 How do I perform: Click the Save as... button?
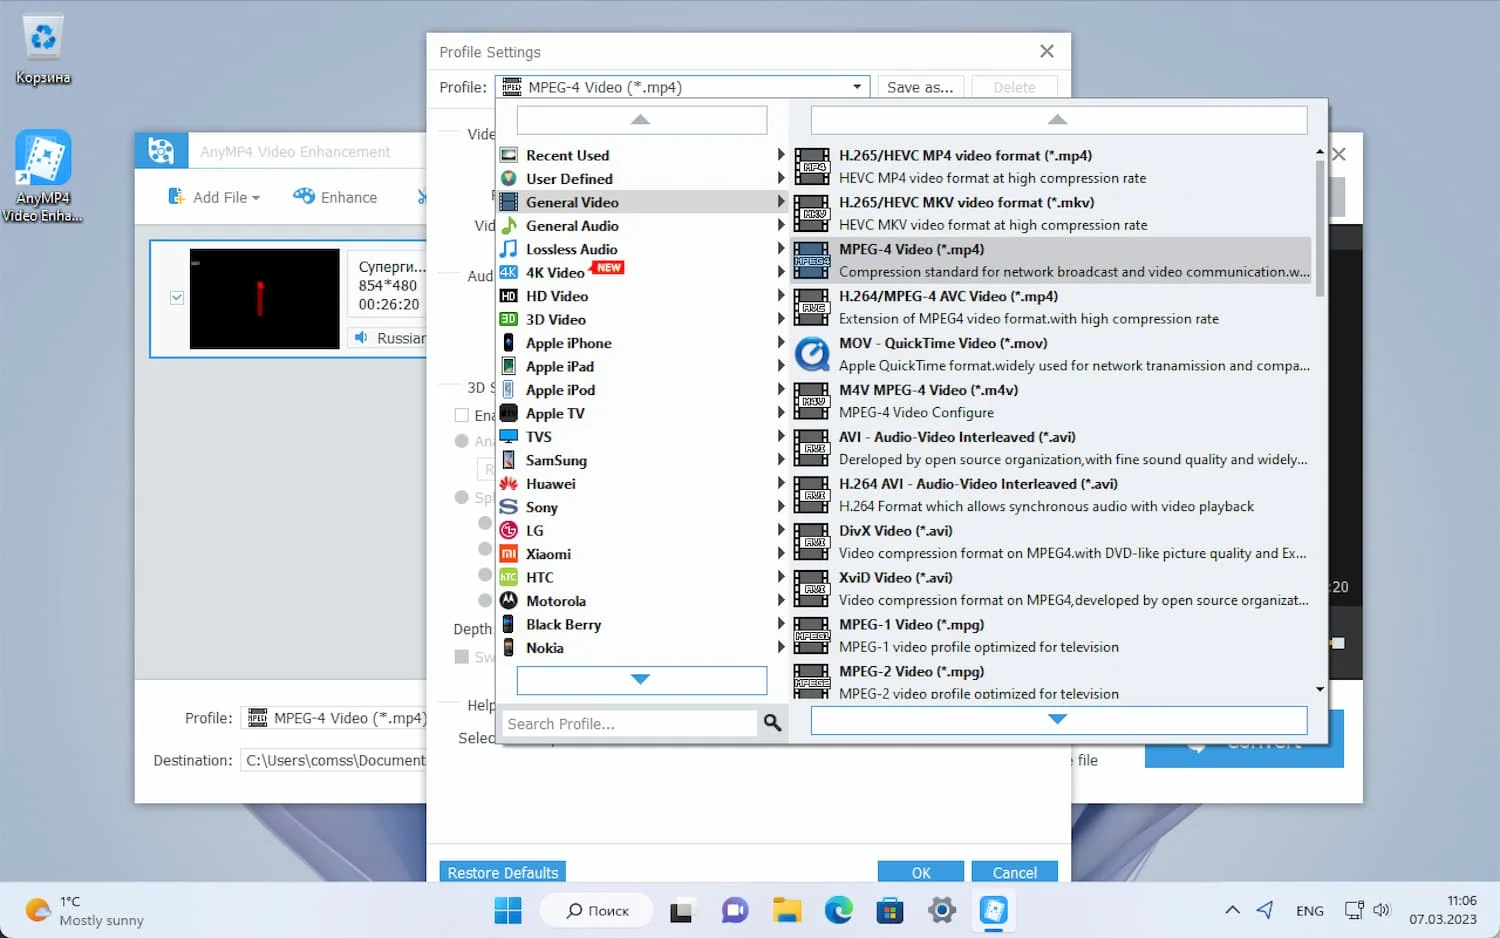920,87
